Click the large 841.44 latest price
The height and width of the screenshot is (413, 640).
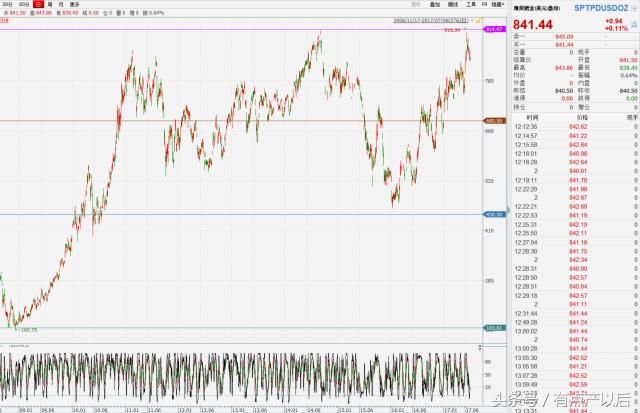click(x=533, y=25)
